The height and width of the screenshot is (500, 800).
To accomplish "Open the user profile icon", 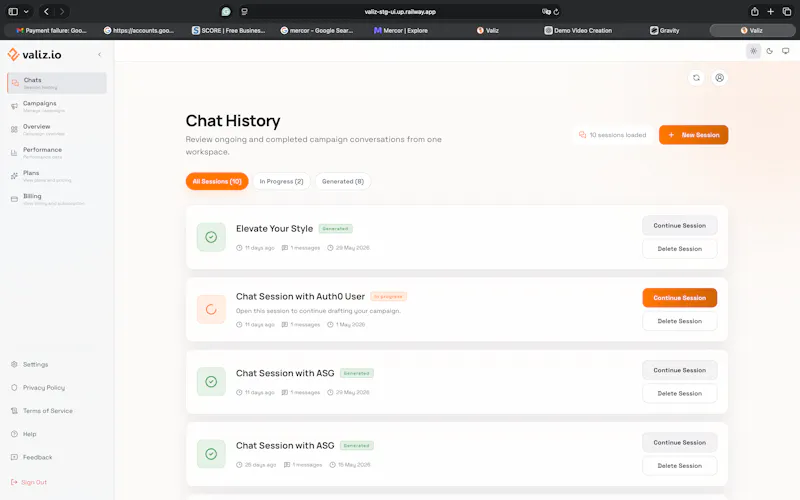I will [x=719, y=78].
